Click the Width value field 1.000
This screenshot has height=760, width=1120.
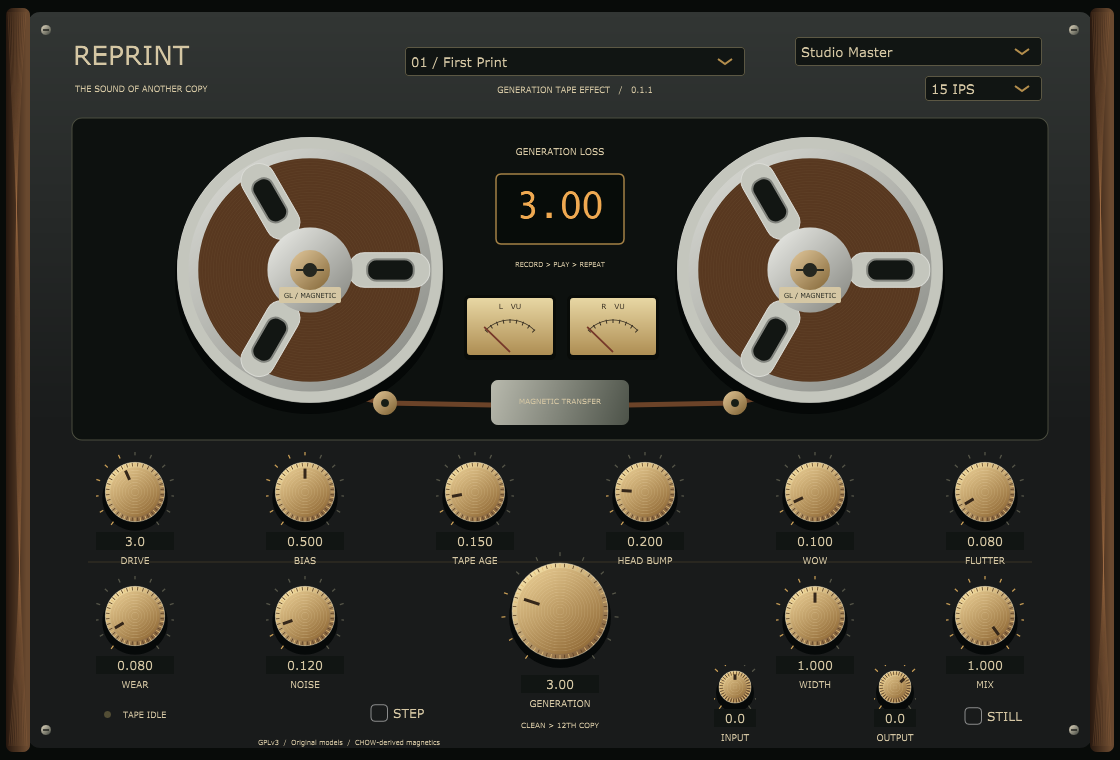815,665
